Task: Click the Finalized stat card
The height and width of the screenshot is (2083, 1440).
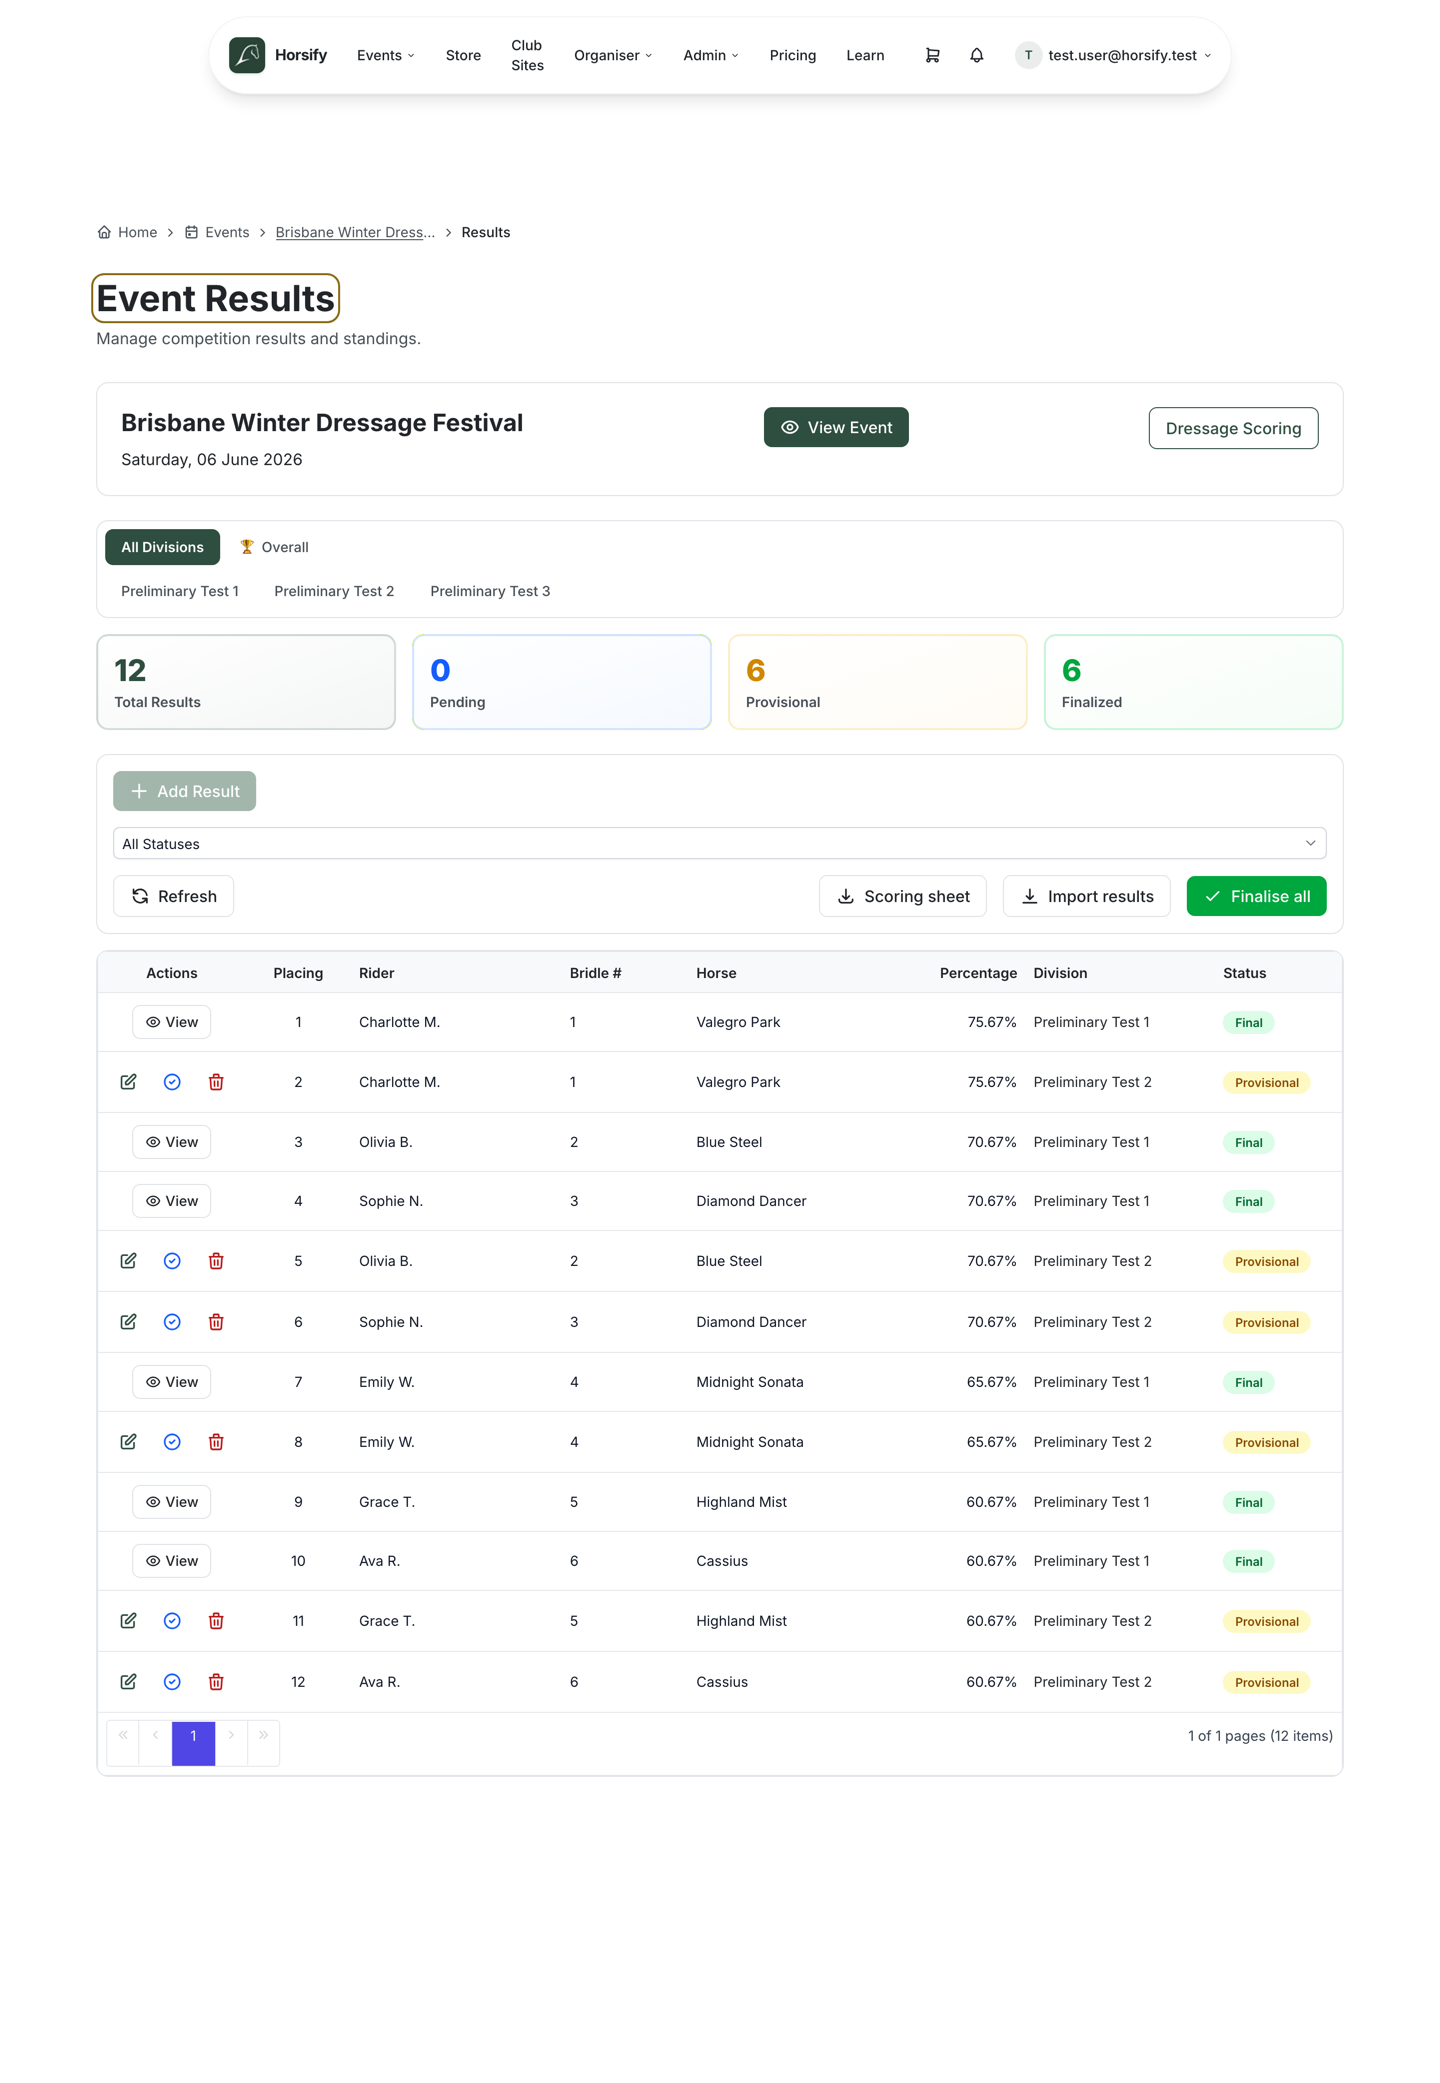Action: 1194,682
